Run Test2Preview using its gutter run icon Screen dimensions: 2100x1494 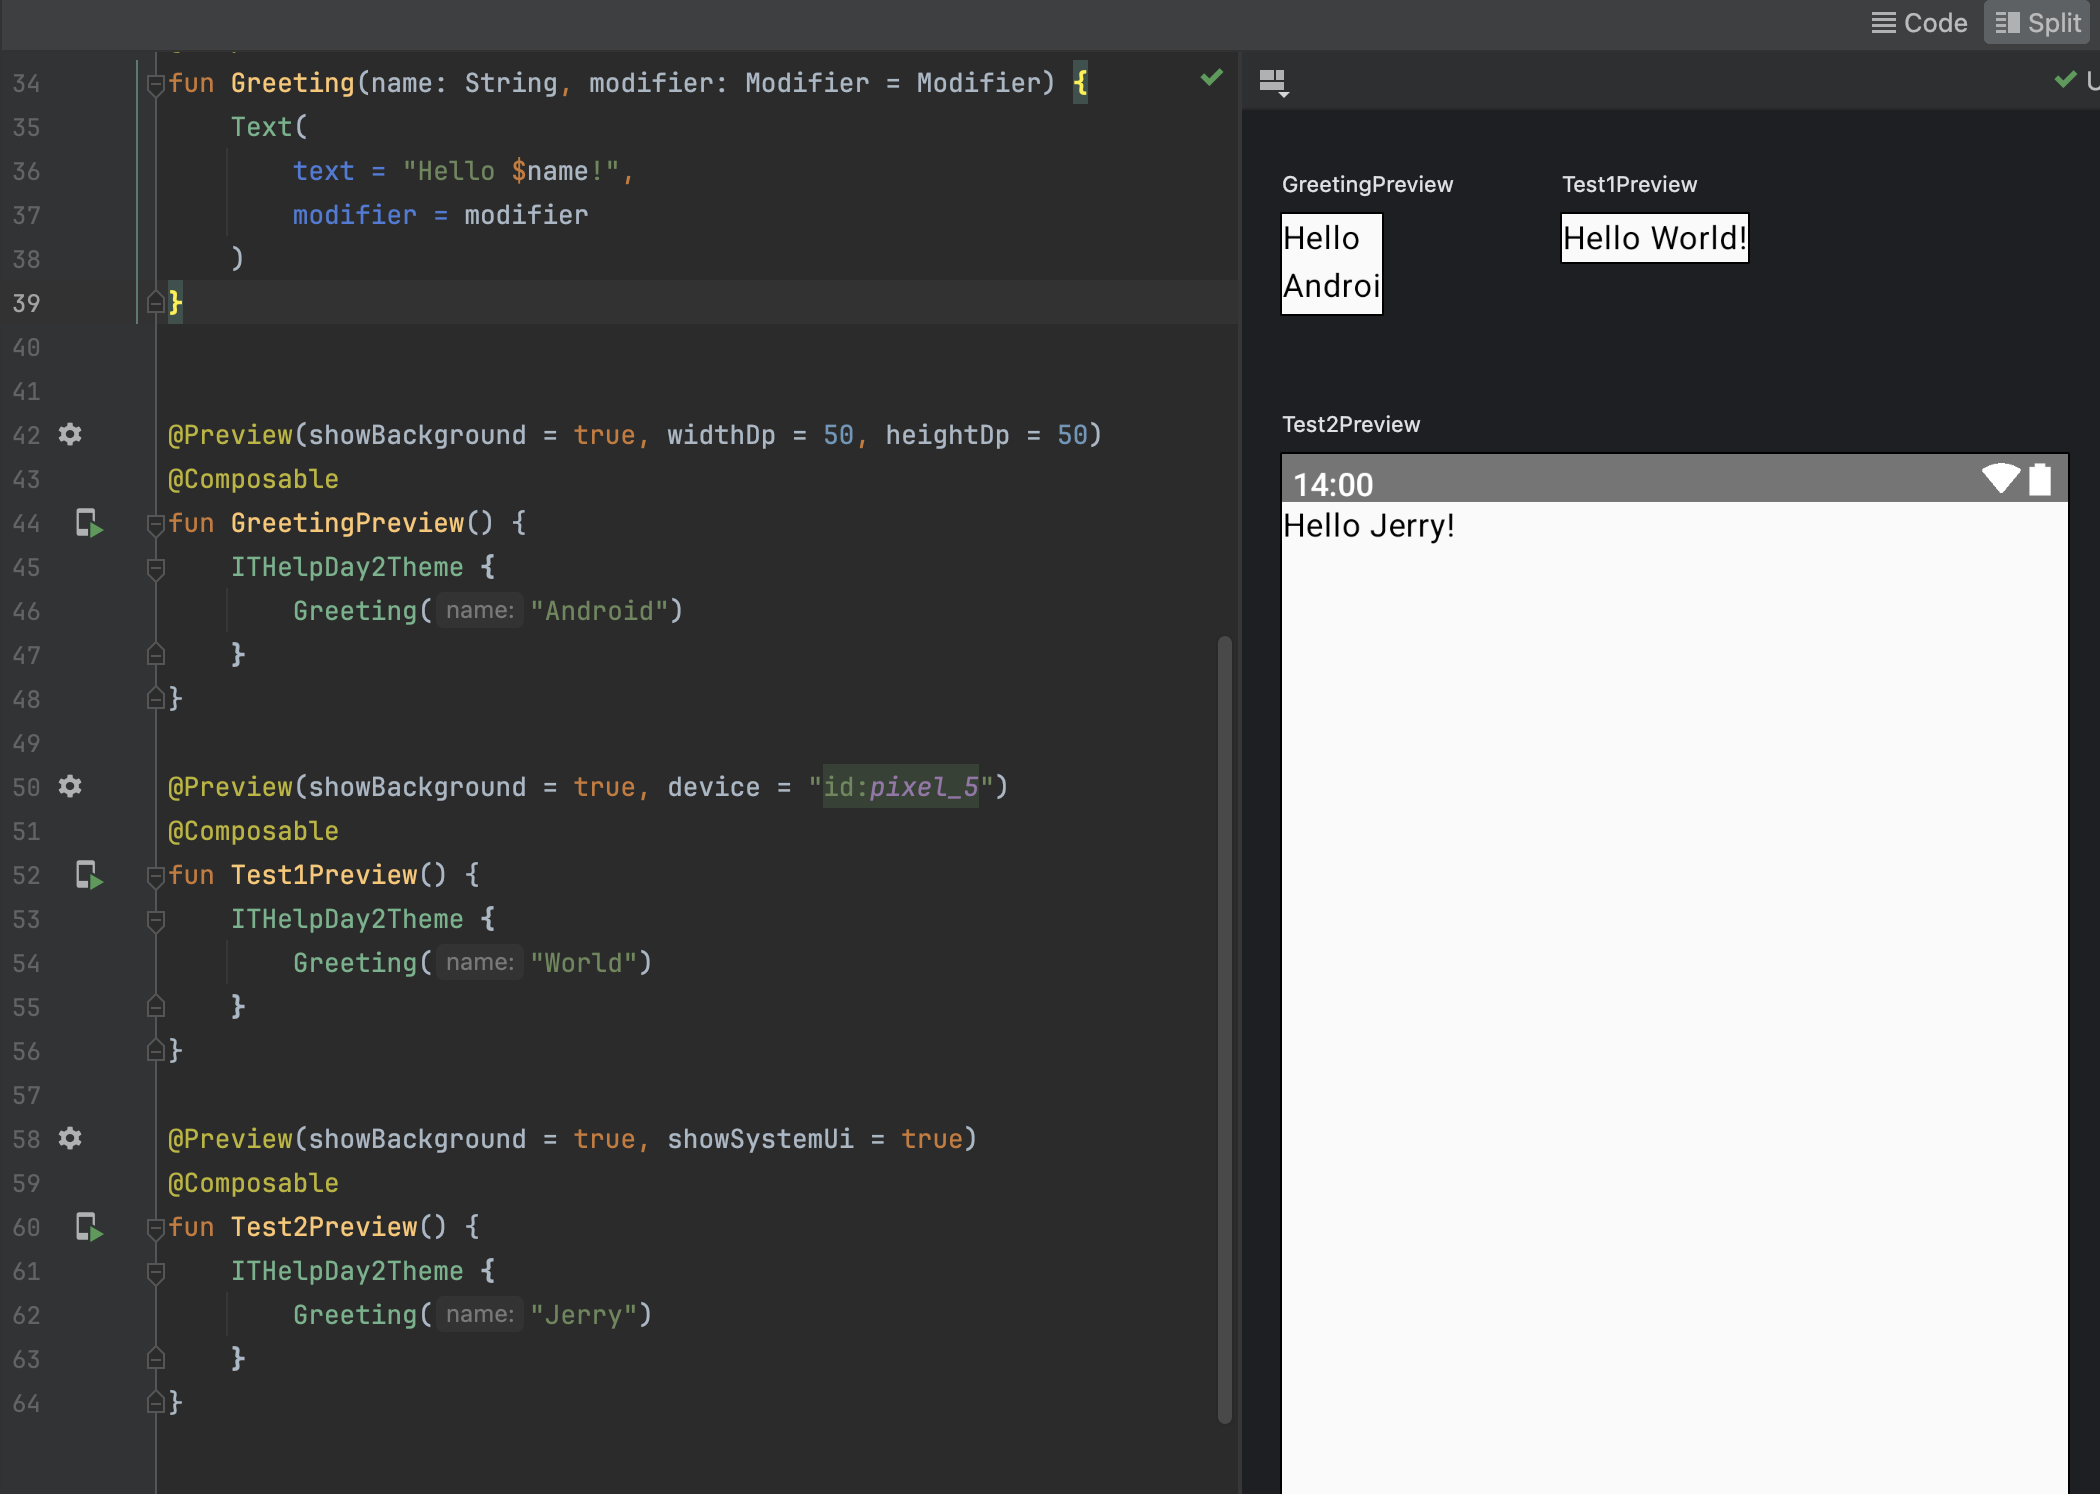pos(89,1227)
